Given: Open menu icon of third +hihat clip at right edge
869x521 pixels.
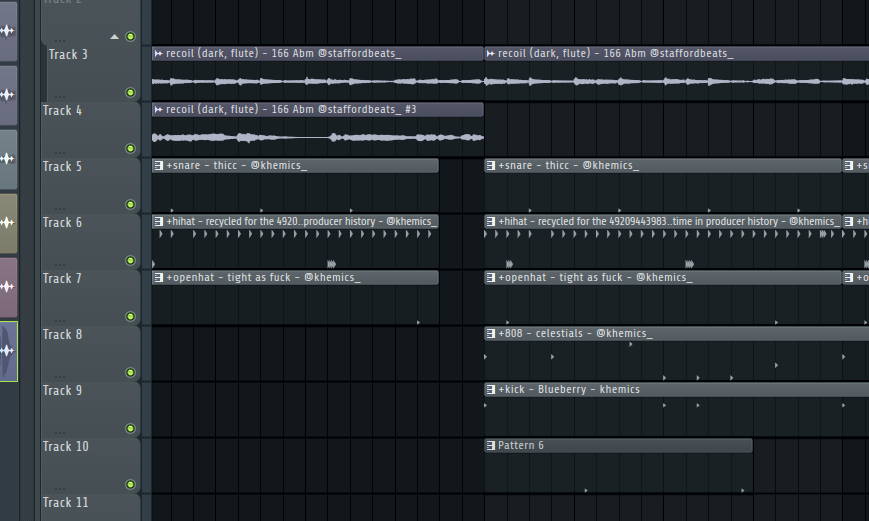Looking at the screenshot, I should (848, 221).
